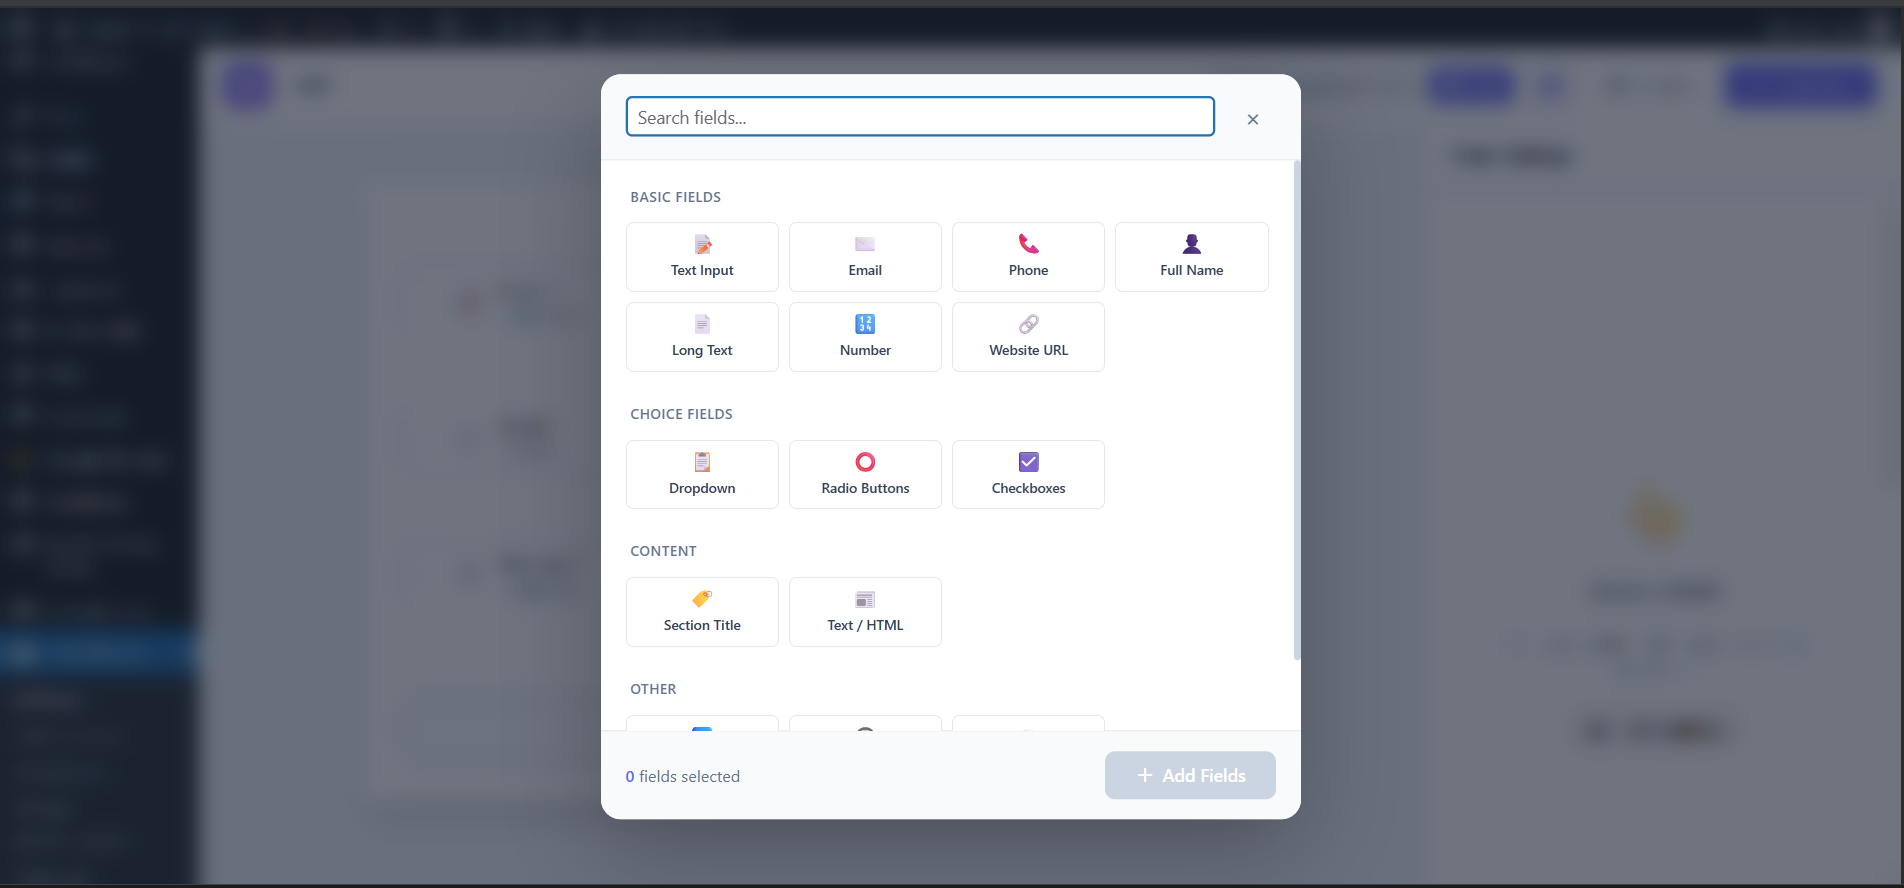The height and width of the screenshot is (888, 1904).
Task: Add the Radio Buttons field
Action: click(x=865, y=475)
